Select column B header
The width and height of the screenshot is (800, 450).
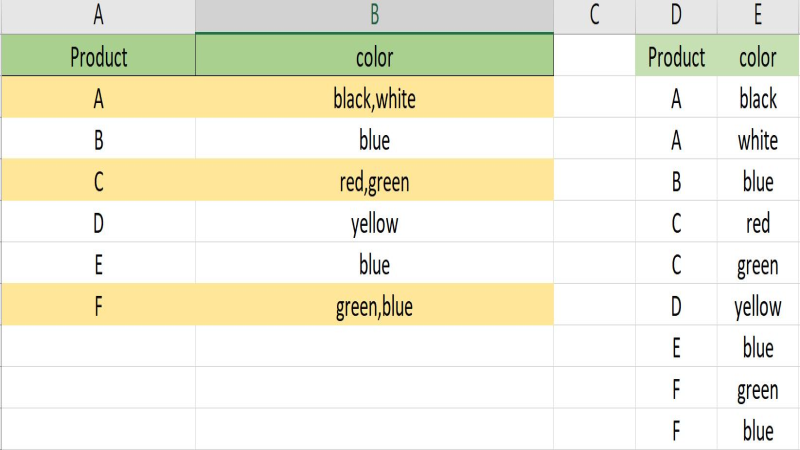click(374, 16)
